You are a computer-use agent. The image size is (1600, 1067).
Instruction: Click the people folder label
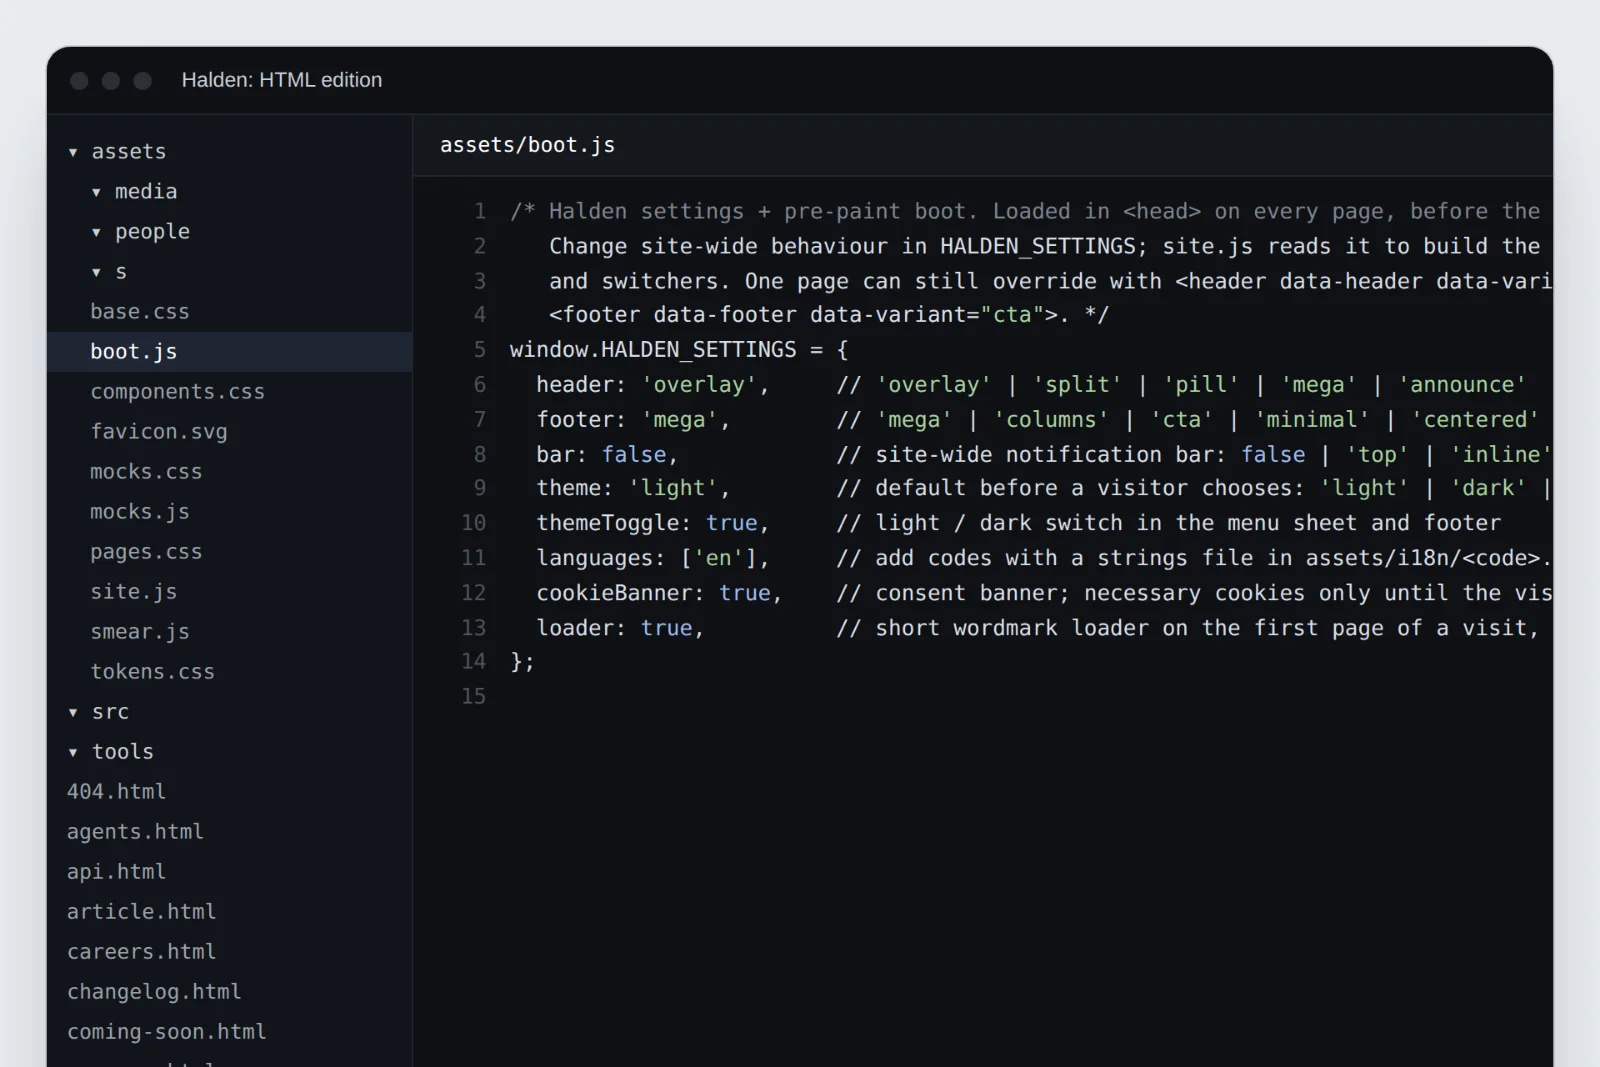click(x=152, y=231)
